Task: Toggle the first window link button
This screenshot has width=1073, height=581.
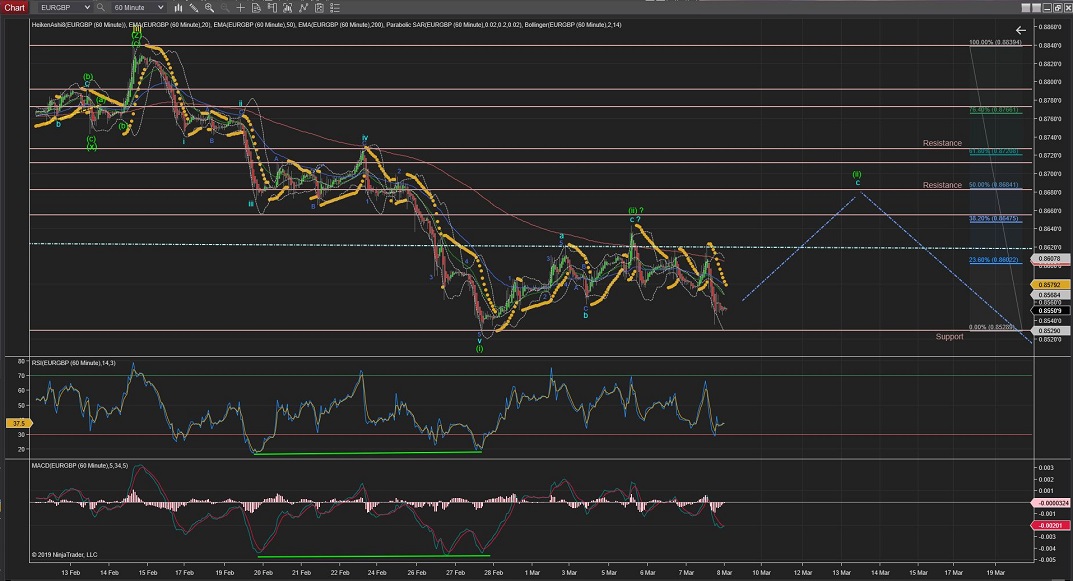Action: (x=1026, y=8)
